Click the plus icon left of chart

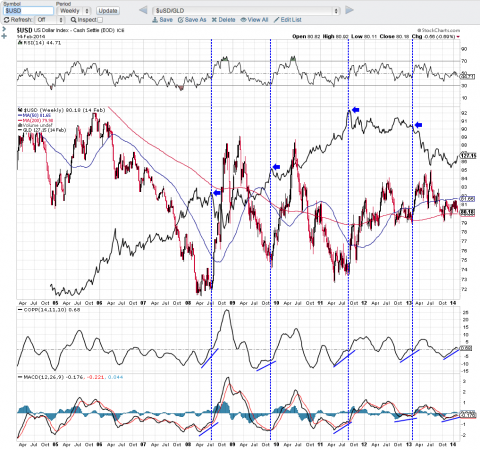[x=4, y=36]
